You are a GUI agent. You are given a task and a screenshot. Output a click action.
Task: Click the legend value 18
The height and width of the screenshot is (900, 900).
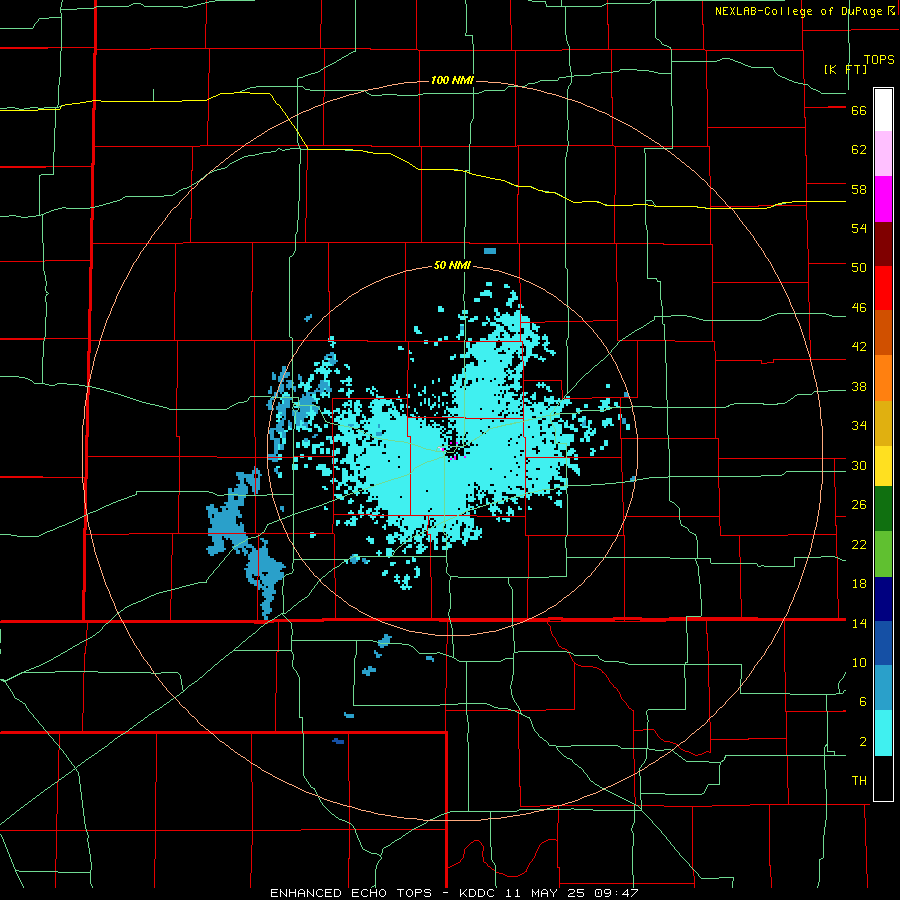(x=859, y=584)
